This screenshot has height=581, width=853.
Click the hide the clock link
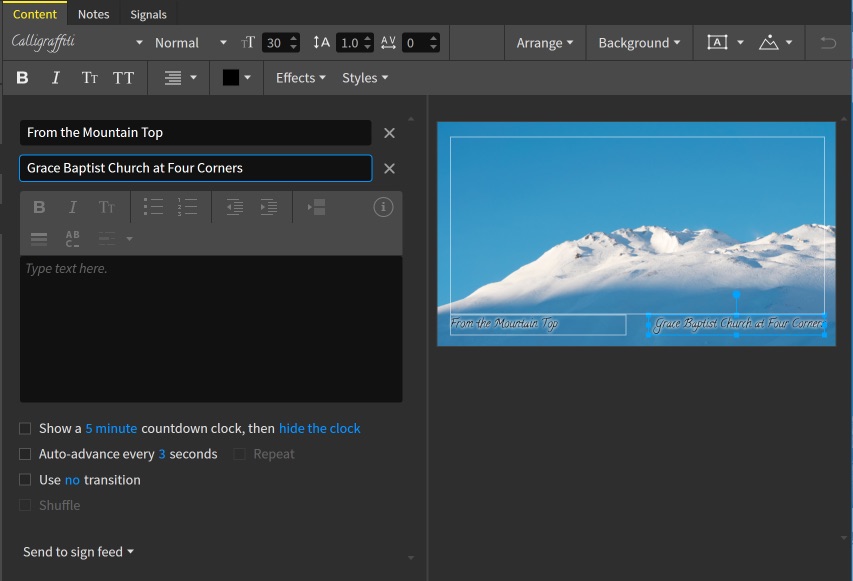pos(320,428)
